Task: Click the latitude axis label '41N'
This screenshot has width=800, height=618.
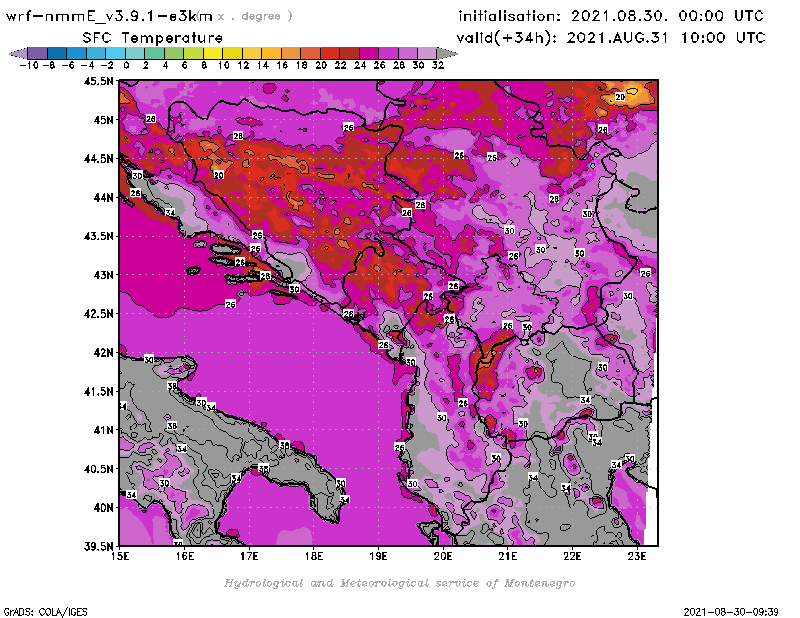Action: coord(104,430)
